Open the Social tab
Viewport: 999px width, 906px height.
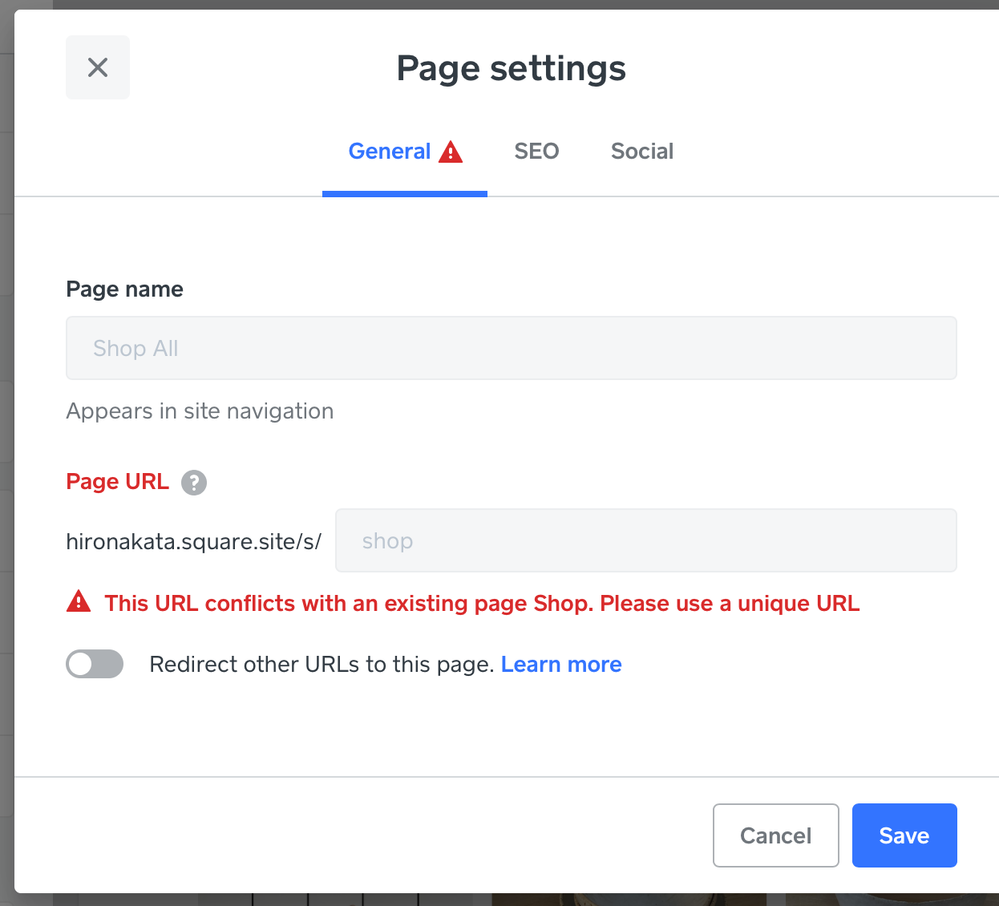tap(642, 152)
